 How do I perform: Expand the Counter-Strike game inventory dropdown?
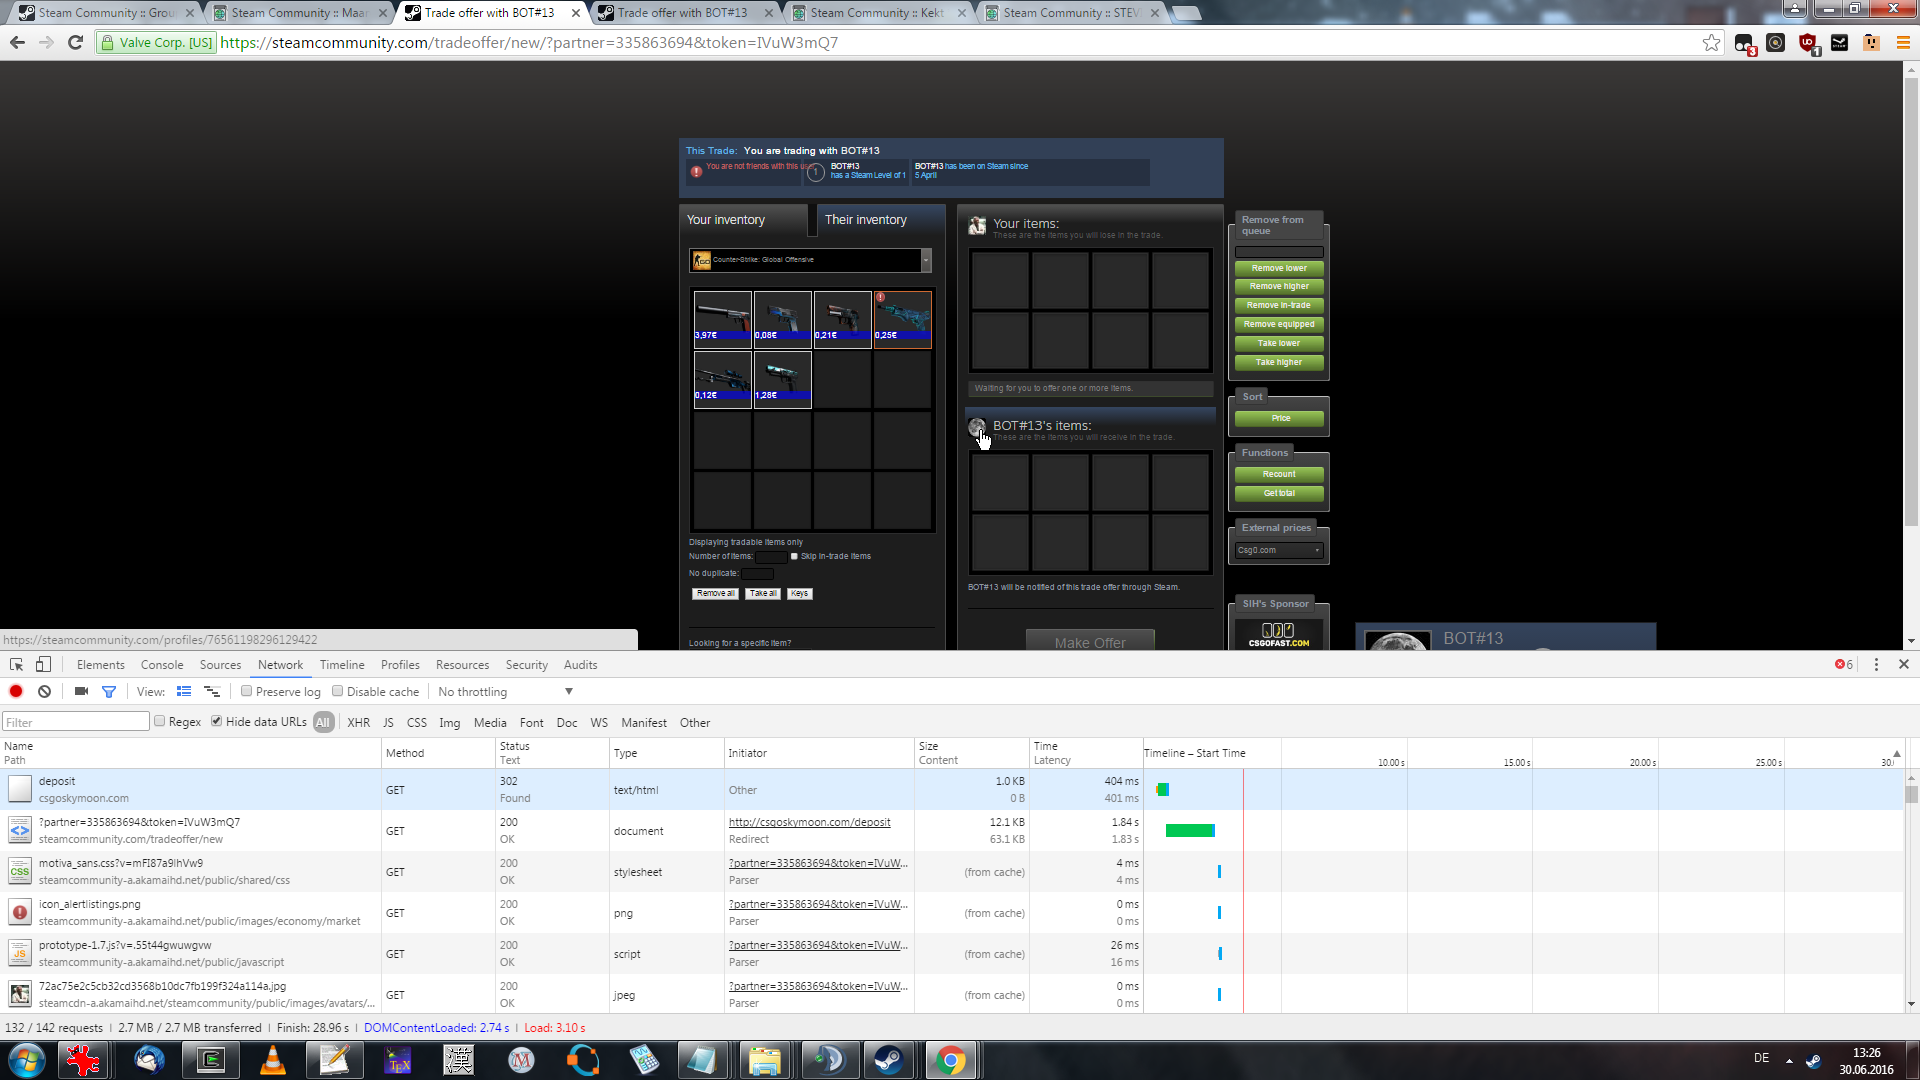811,260
